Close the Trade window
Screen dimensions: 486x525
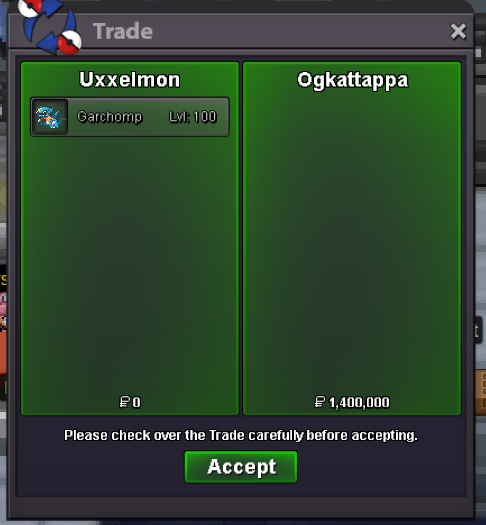click(458, 31)
